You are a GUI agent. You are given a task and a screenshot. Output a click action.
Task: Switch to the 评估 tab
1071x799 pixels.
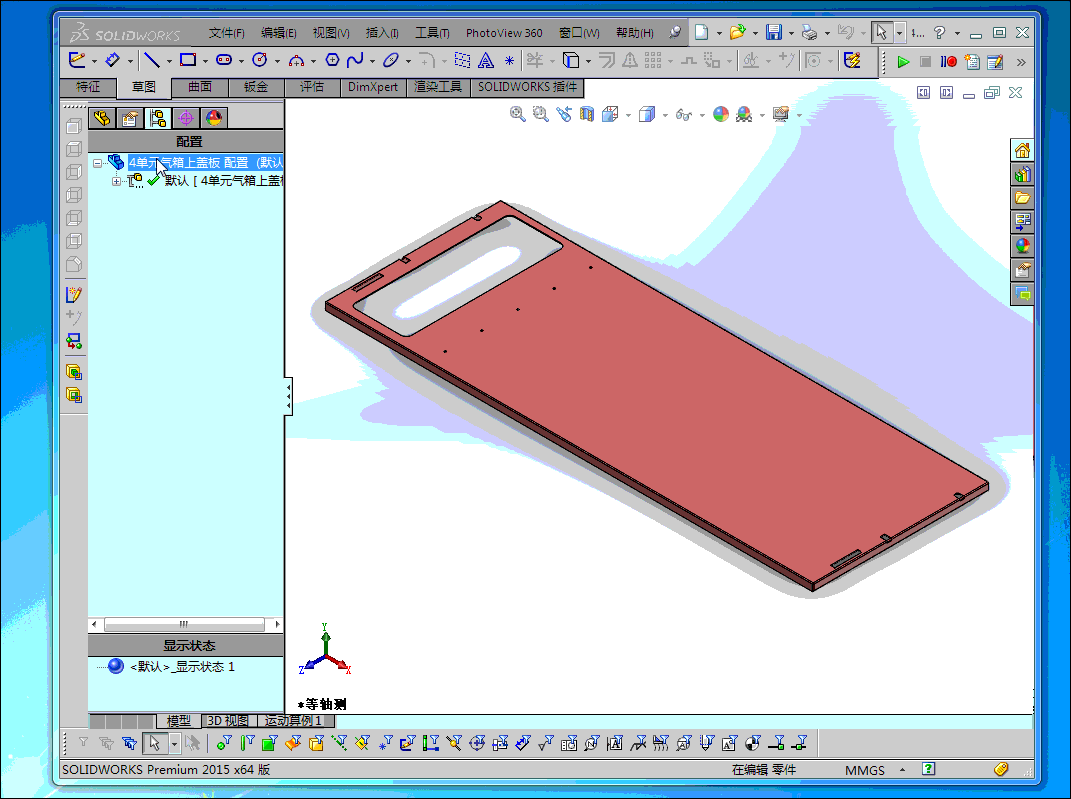(x=311, y=87)
